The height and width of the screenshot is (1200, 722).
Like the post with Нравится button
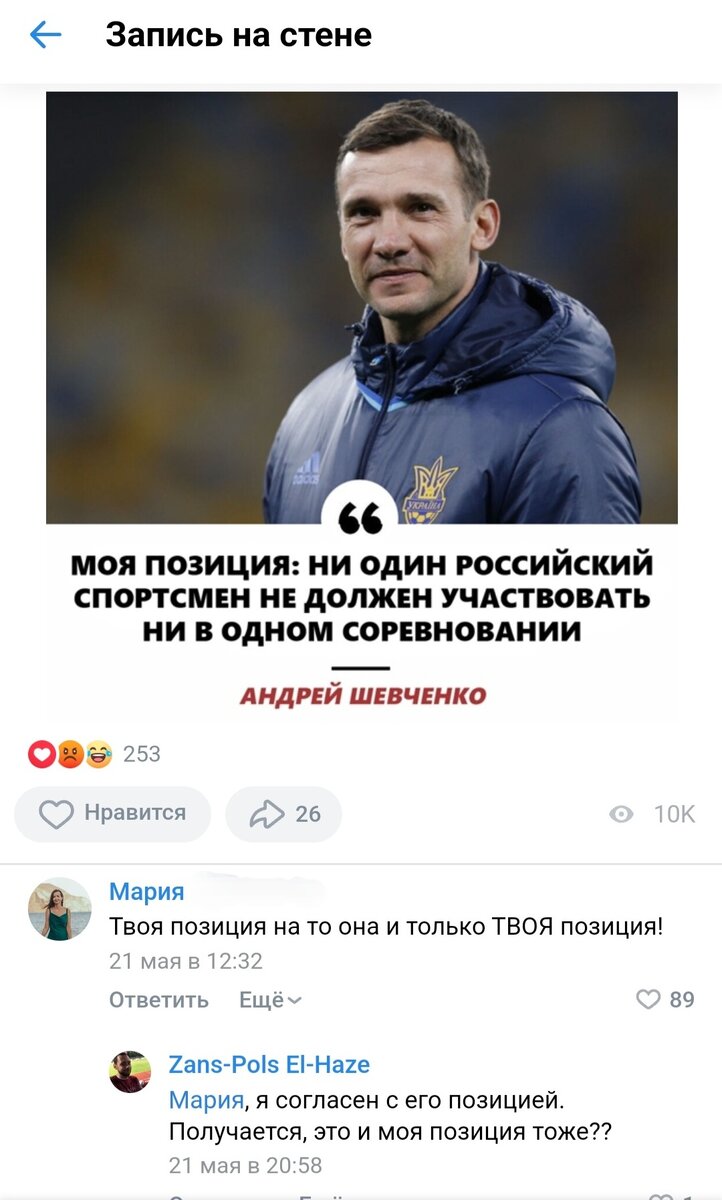(113, 814)
